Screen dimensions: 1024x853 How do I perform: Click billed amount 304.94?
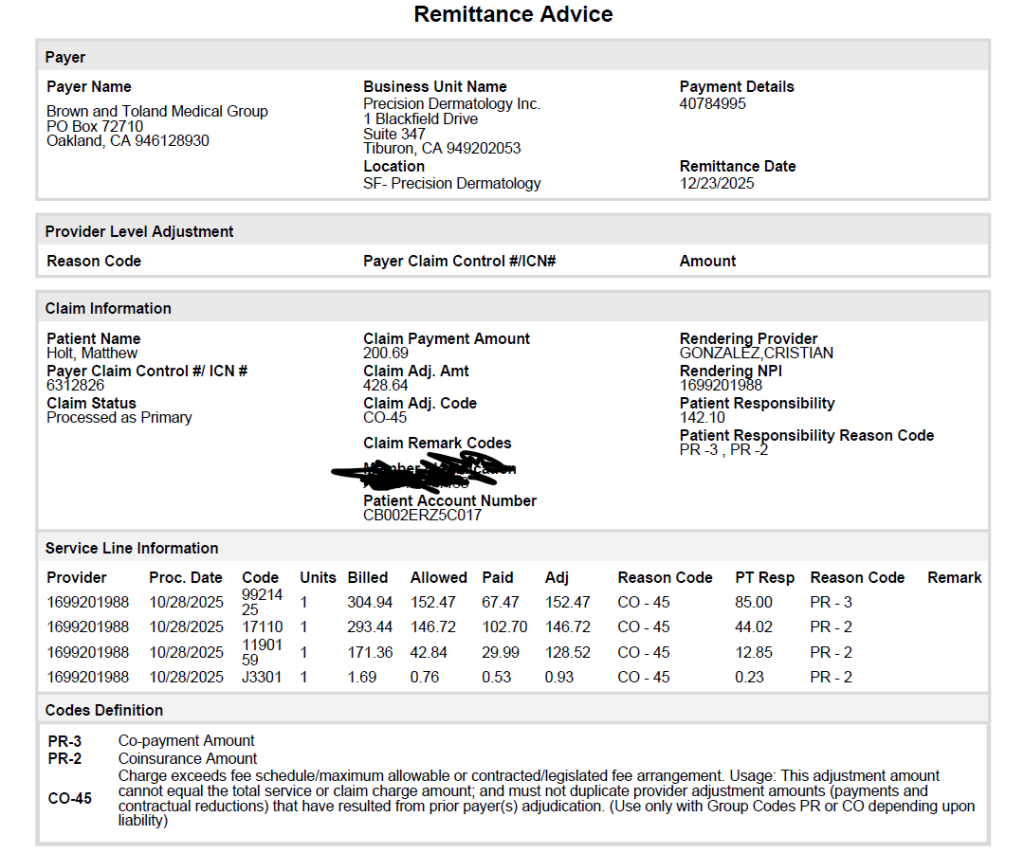[370, 603]
